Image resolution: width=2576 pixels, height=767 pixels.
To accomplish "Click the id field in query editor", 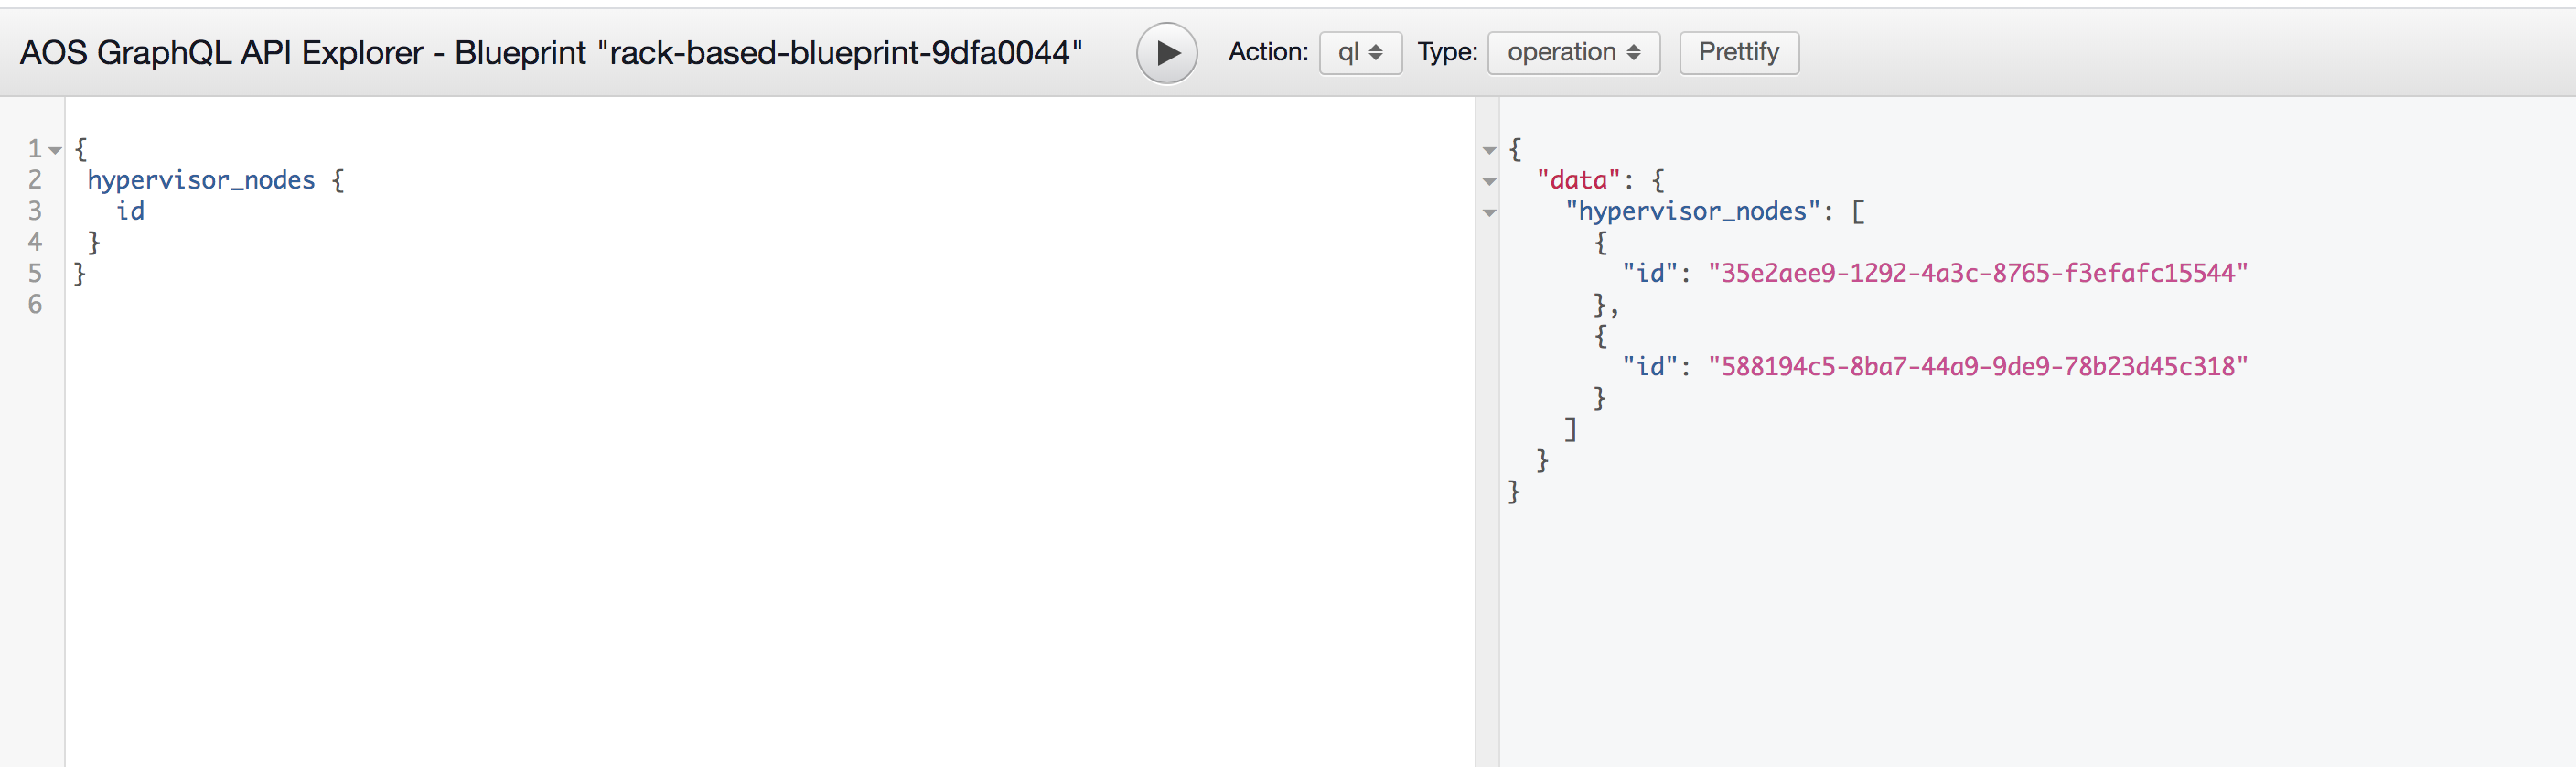I will (x=130, y=211).
